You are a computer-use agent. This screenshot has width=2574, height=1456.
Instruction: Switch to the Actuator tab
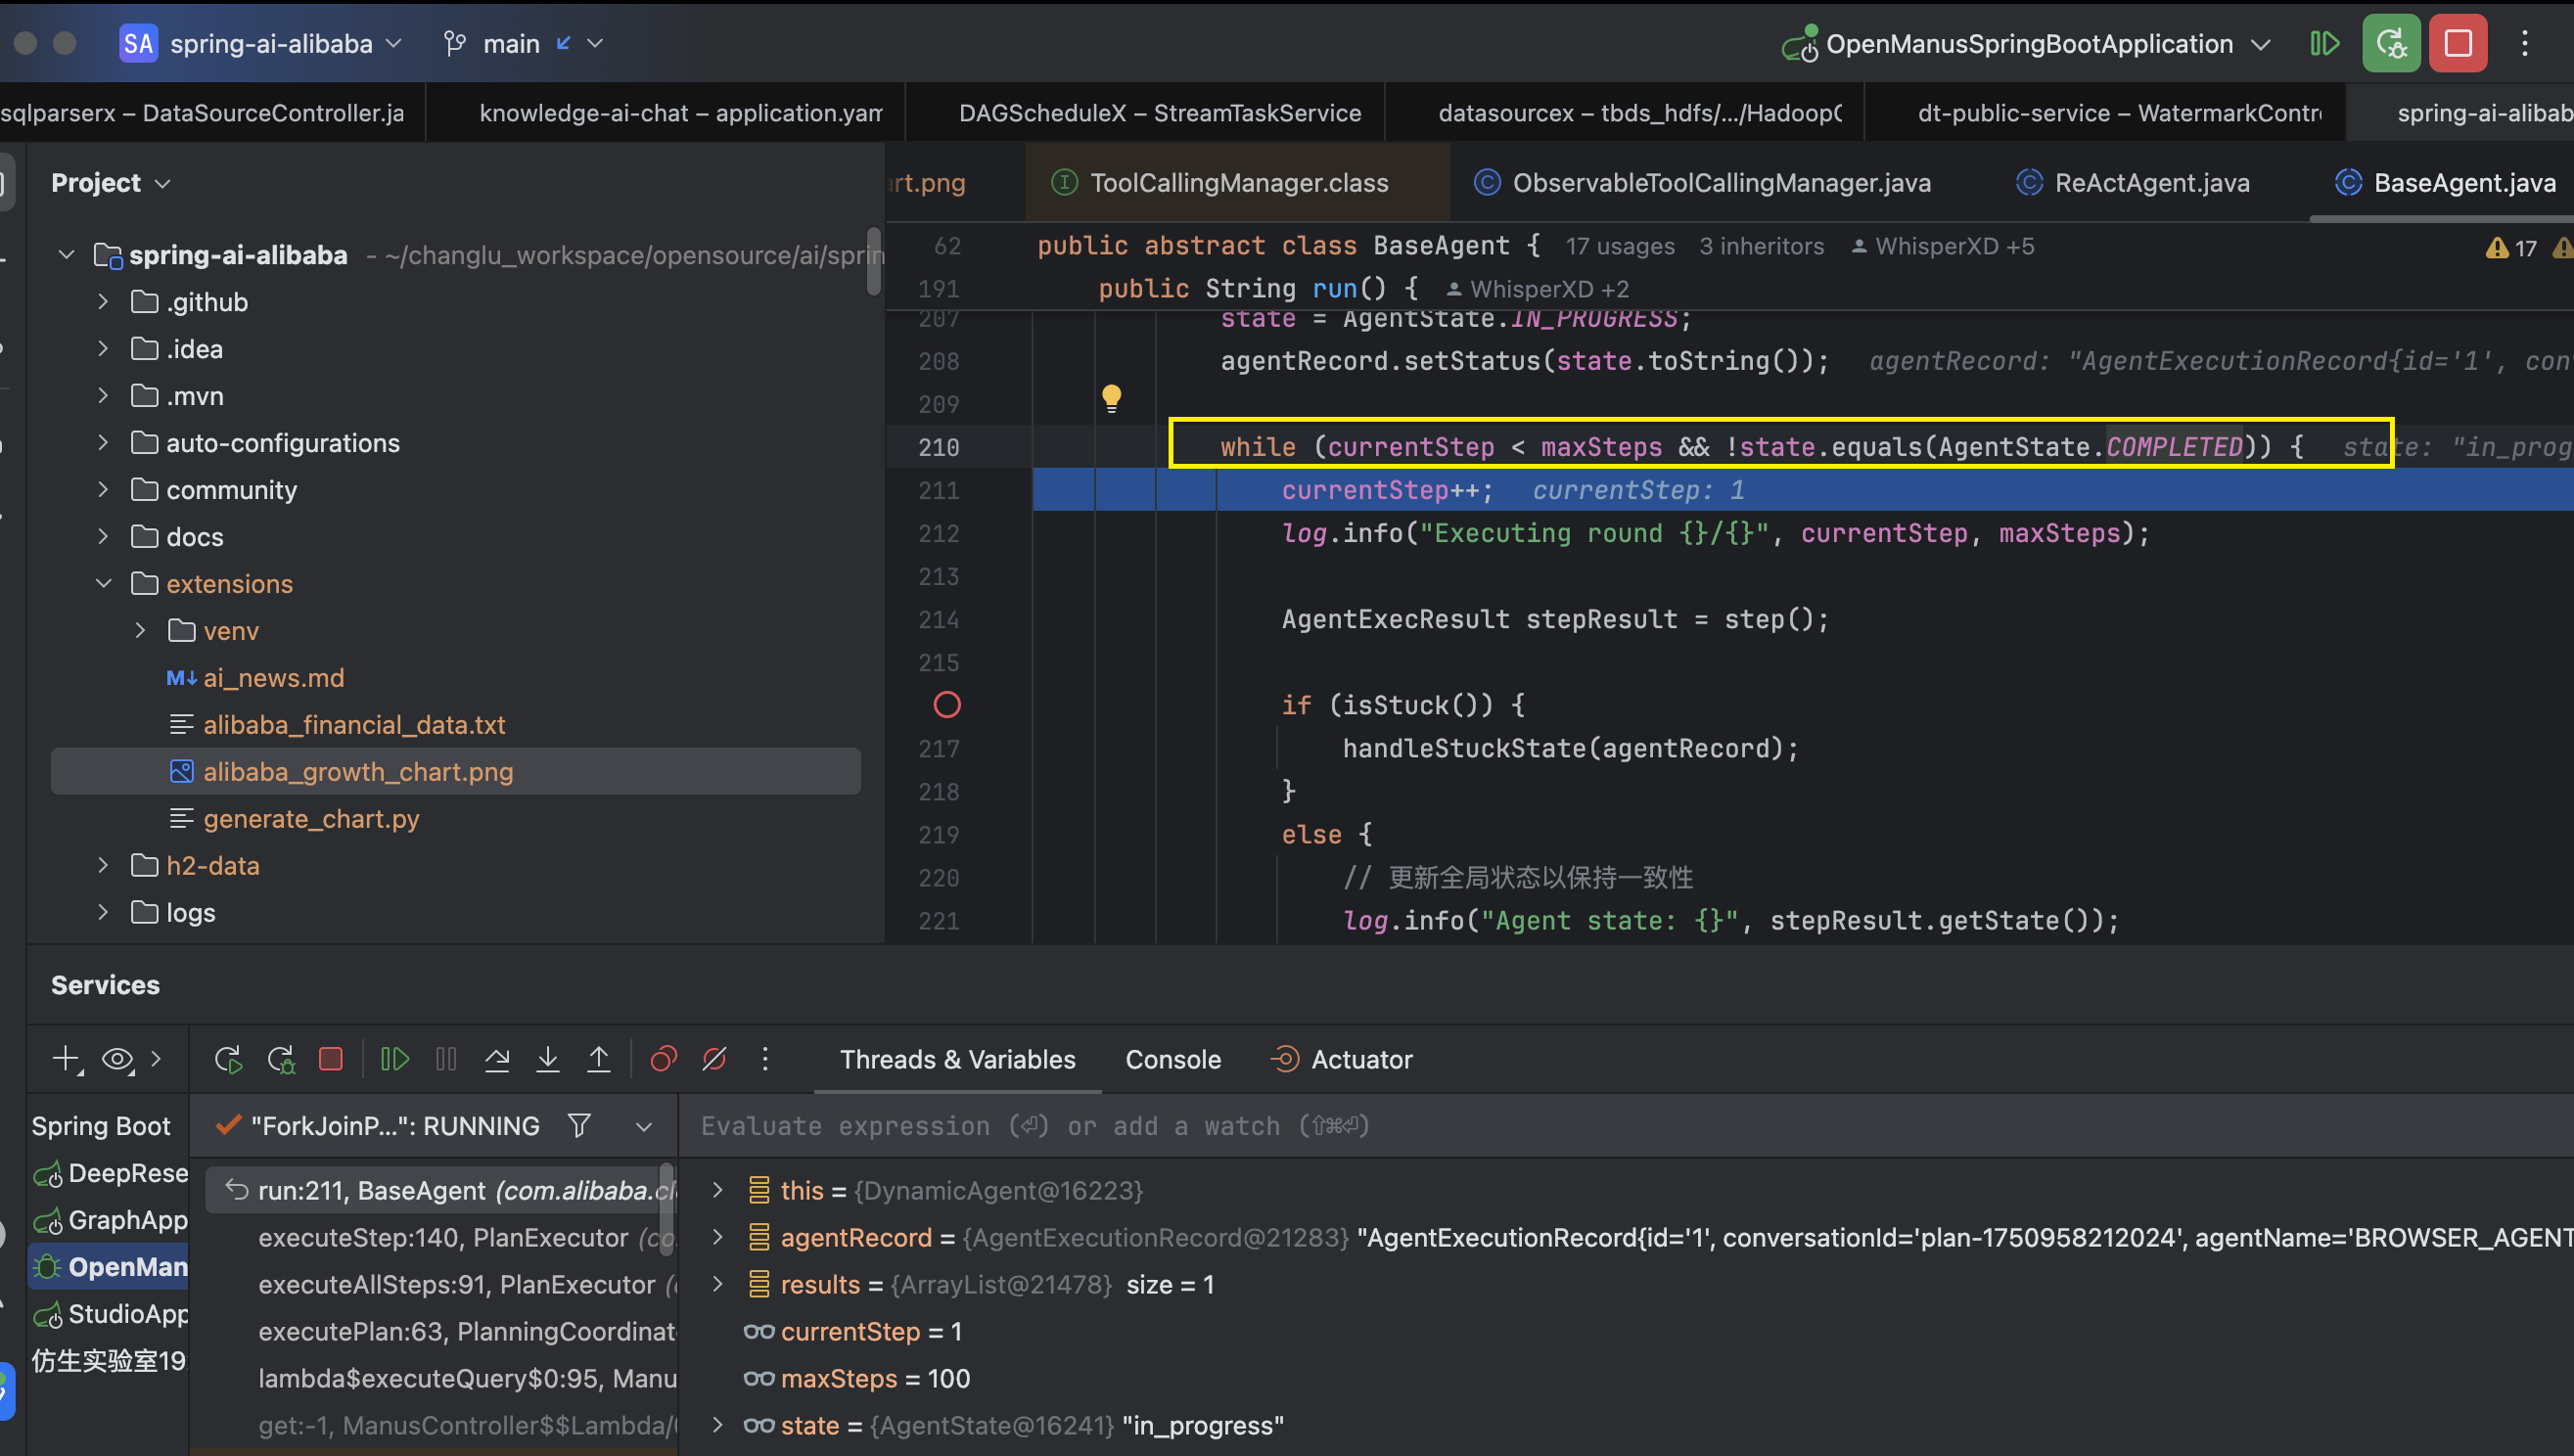(x=1341, y=1060)
